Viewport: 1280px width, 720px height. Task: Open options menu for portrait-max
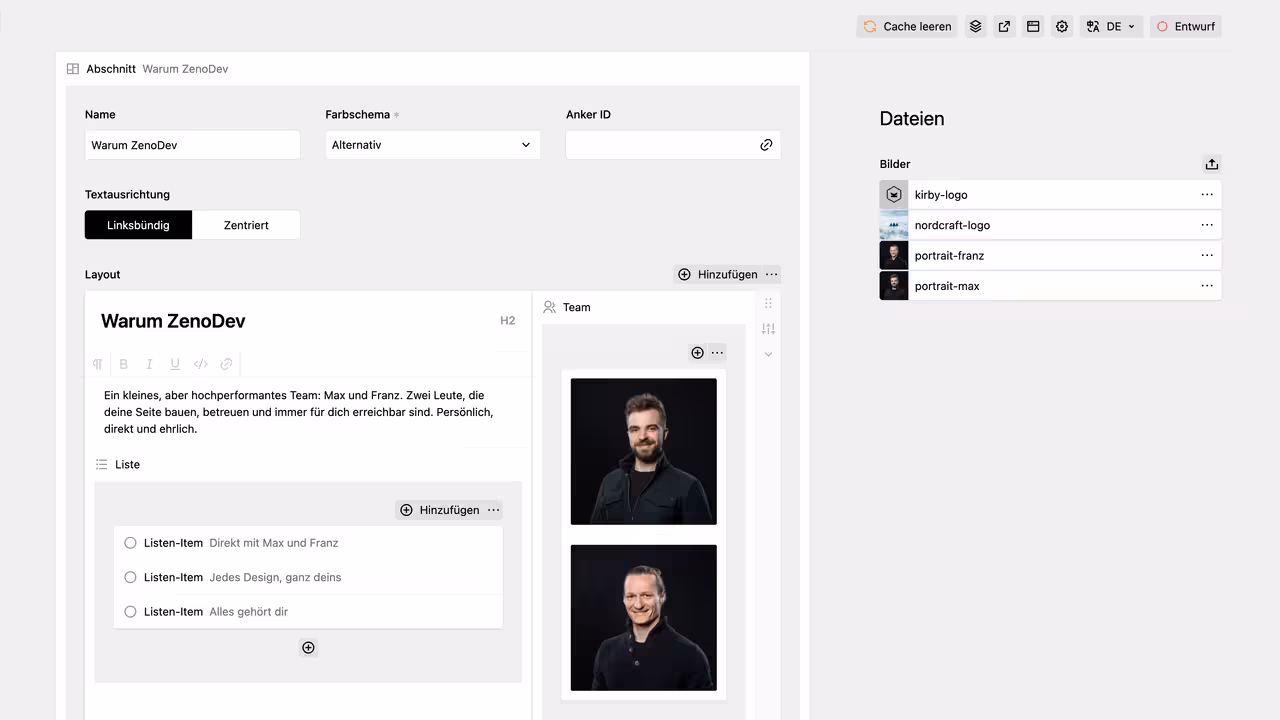click(1207, 286)
